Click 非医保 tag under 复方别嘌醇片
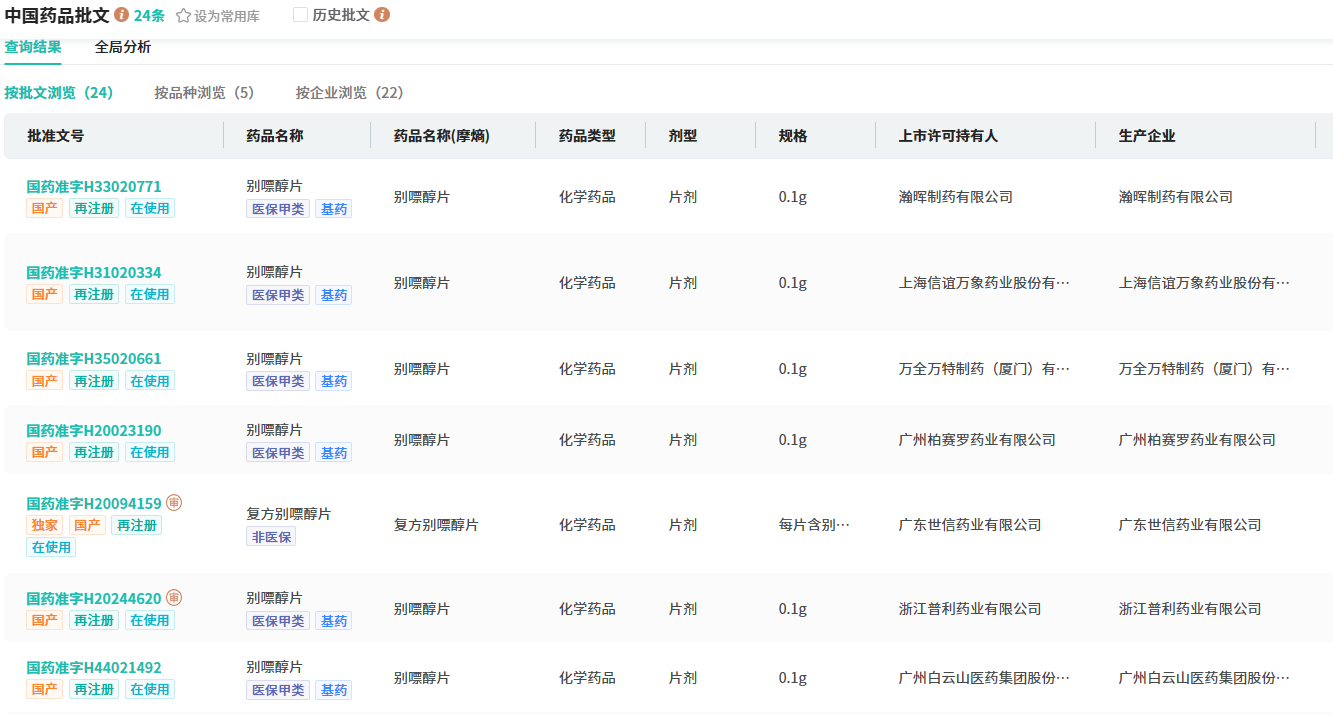 pos(271,537)
